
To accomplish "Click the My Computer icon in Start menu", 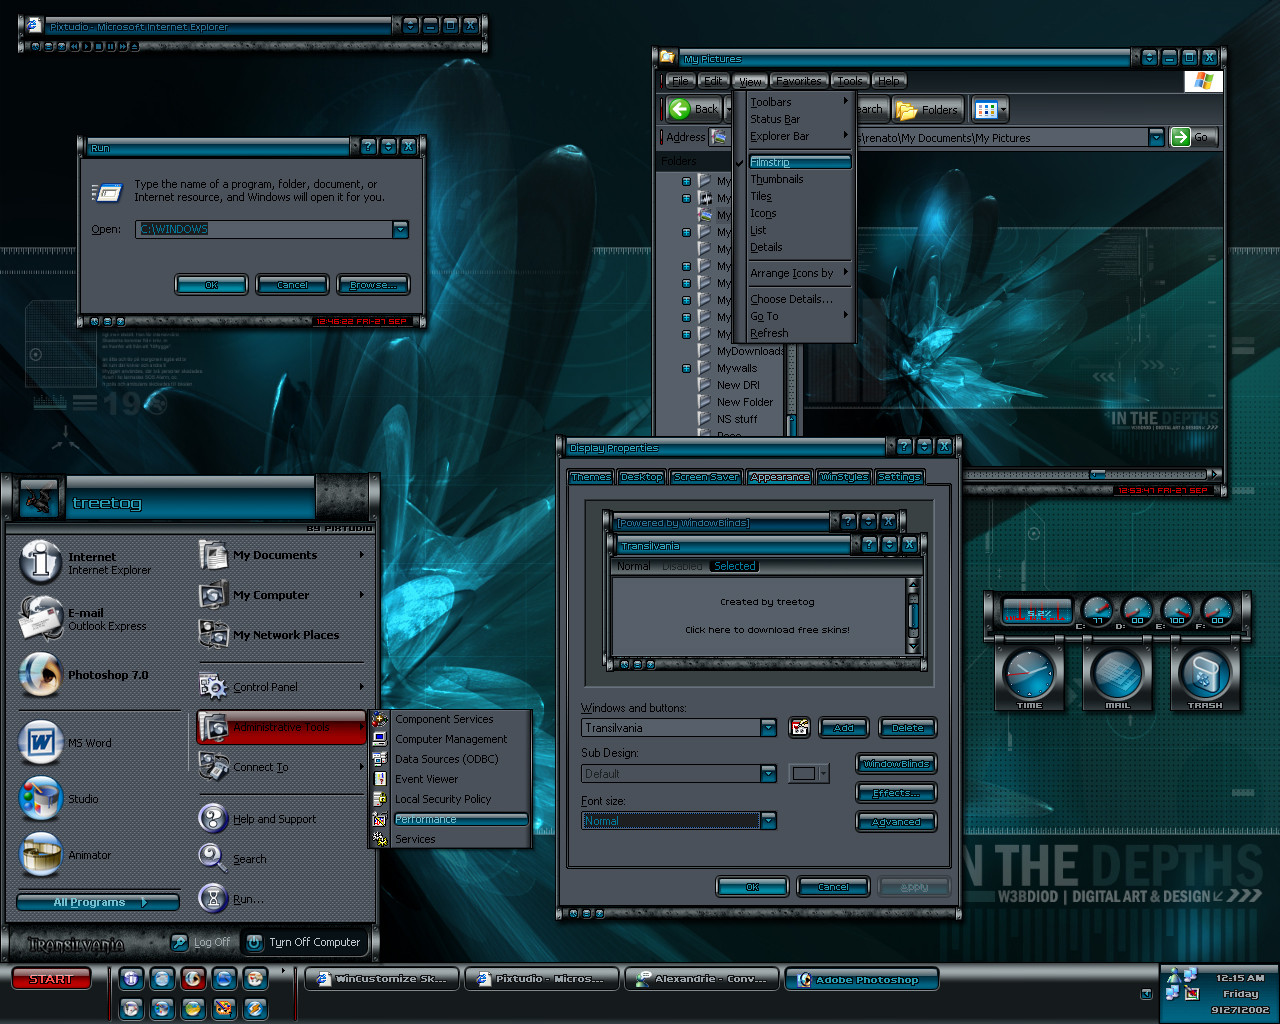I will 213,595.
